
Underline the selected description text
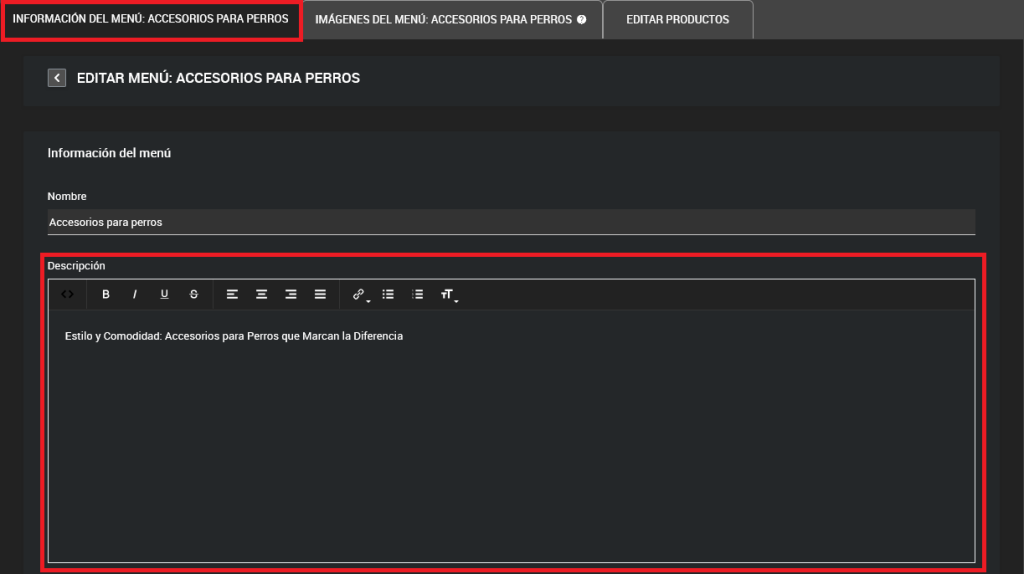coord(164,294)
